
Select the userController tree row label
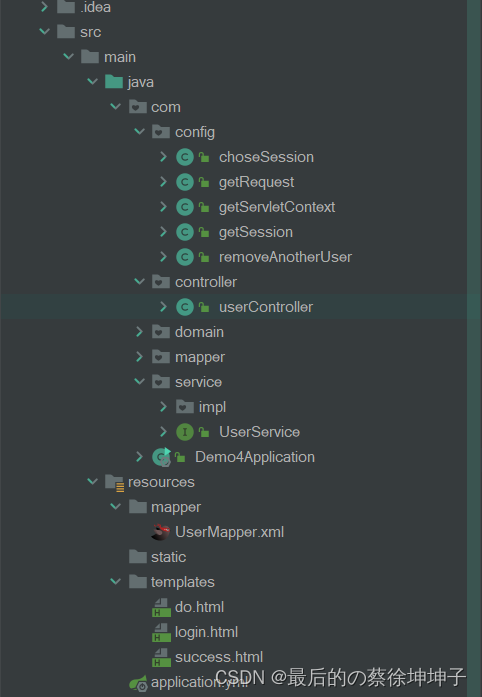click(266, 307)
